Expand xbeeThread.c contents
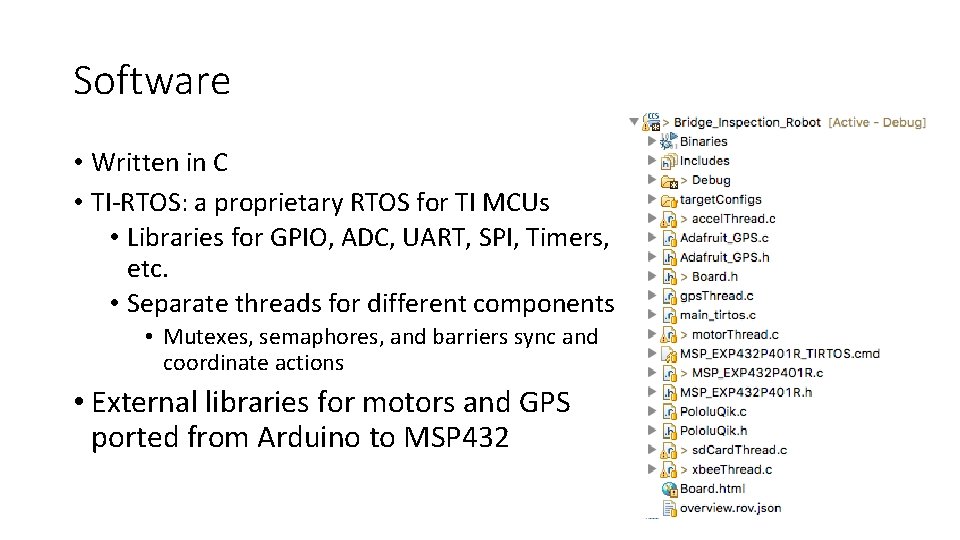The image size is (960, 540). 651,469
